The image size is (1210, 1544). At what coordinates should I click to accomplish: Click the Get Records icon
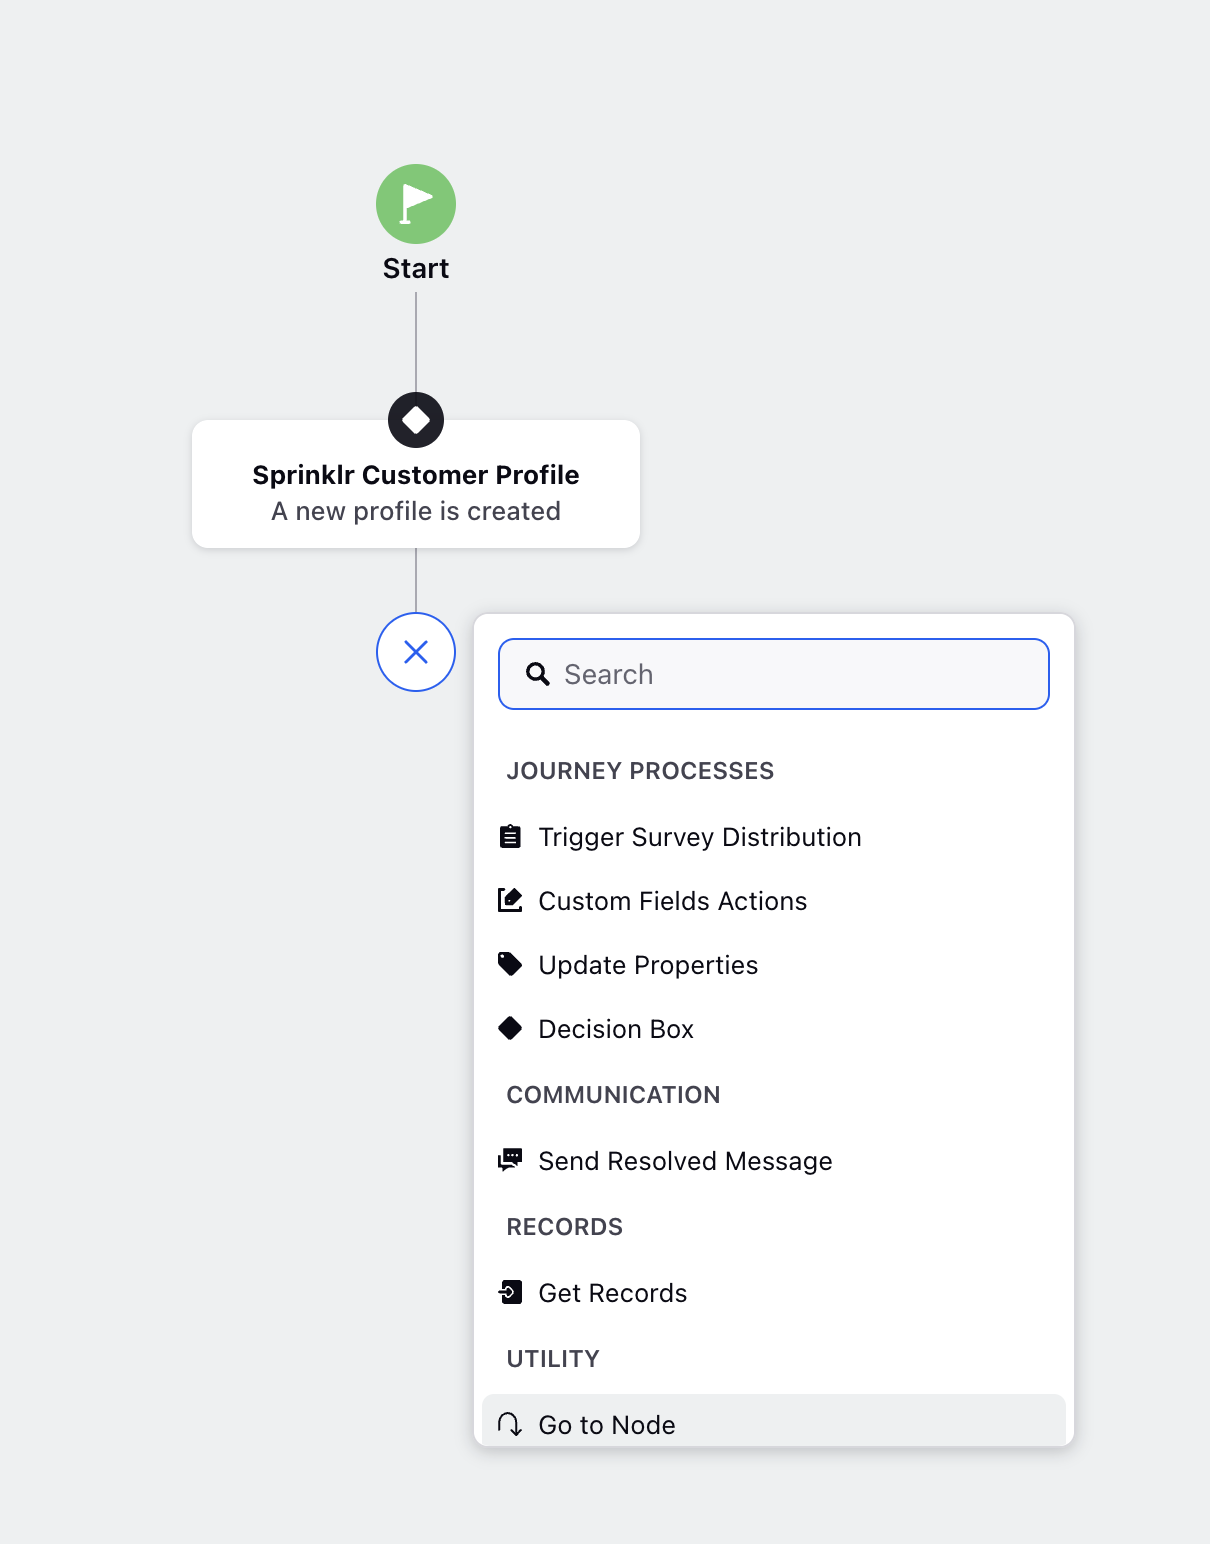[510, 1292]
